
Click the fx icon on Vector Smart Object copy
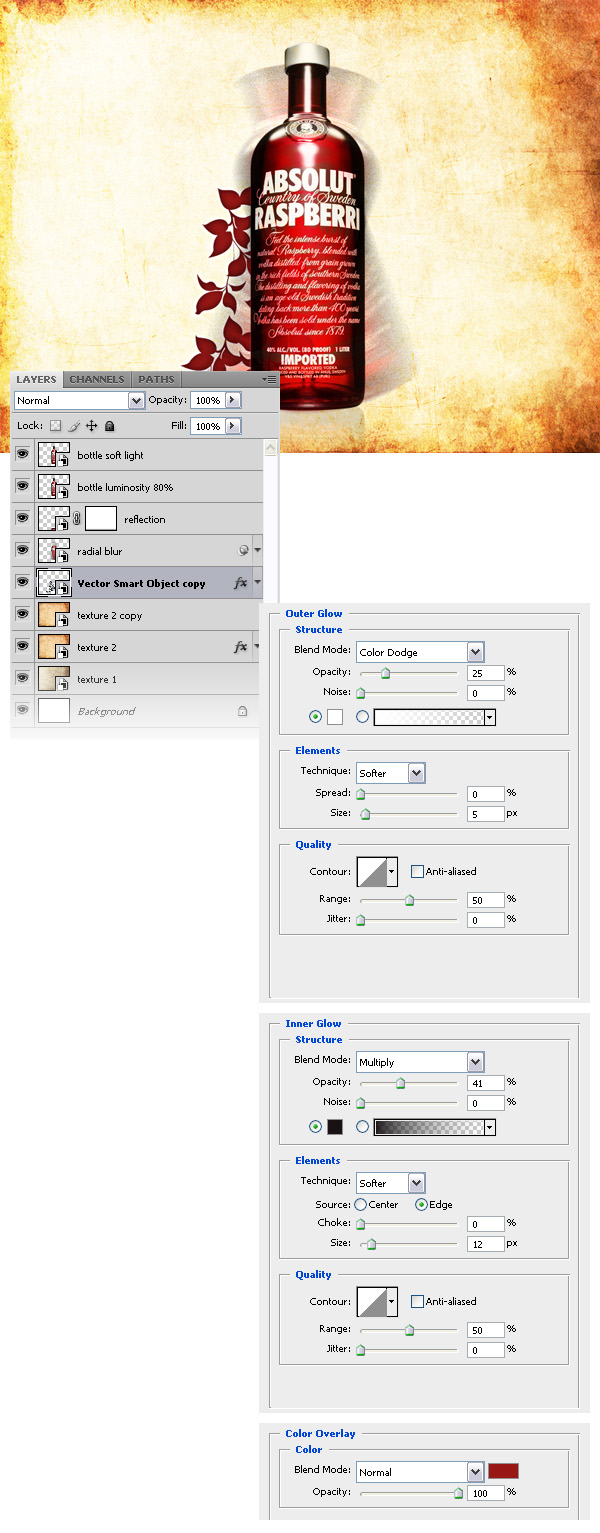(x=241, y=583)
